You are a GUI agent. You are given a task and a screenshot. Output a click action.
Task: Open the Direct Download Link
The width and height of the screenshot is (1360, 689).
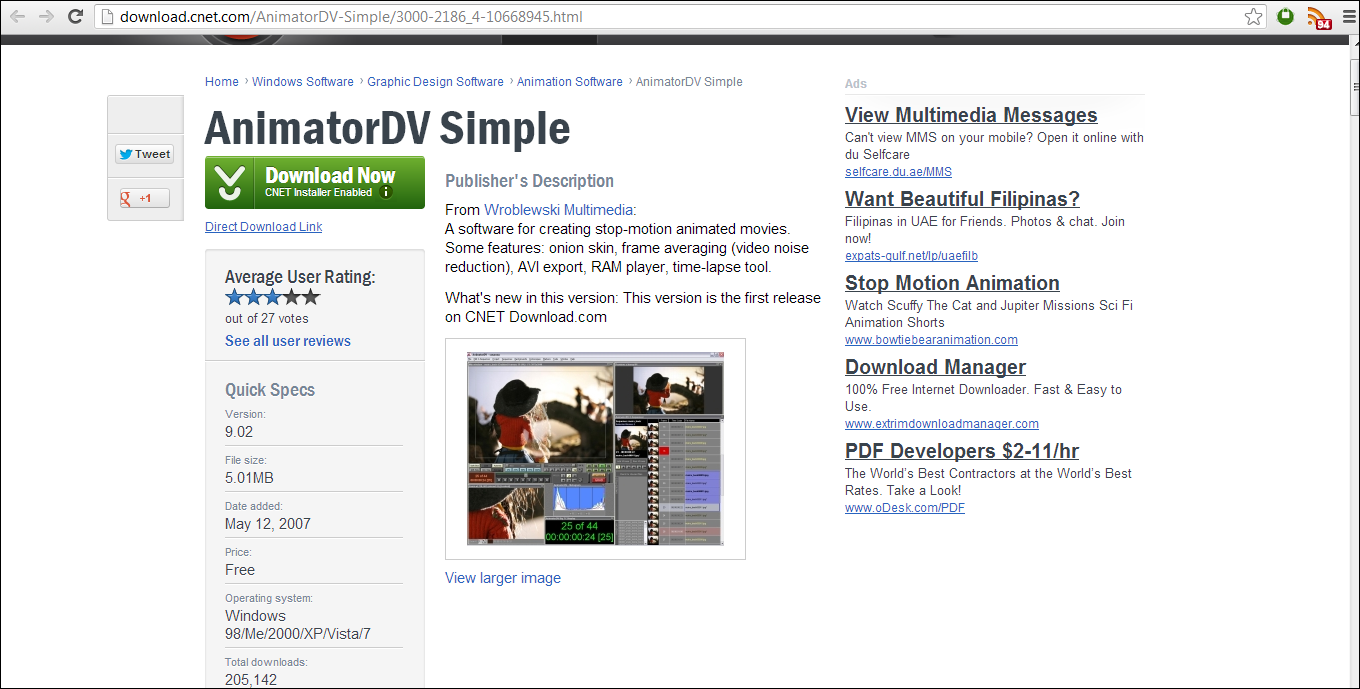click(264, 227)
